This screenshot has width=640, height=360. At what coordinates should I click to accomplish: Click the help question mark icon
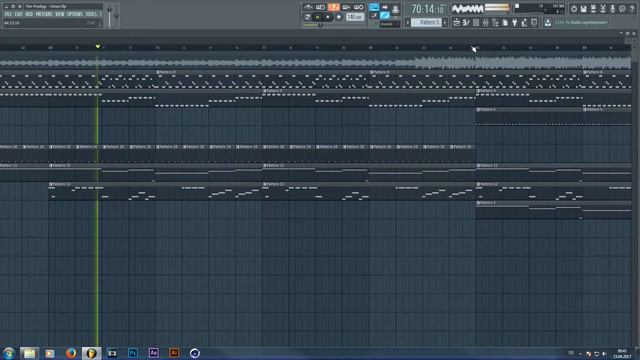pos(632,9)
